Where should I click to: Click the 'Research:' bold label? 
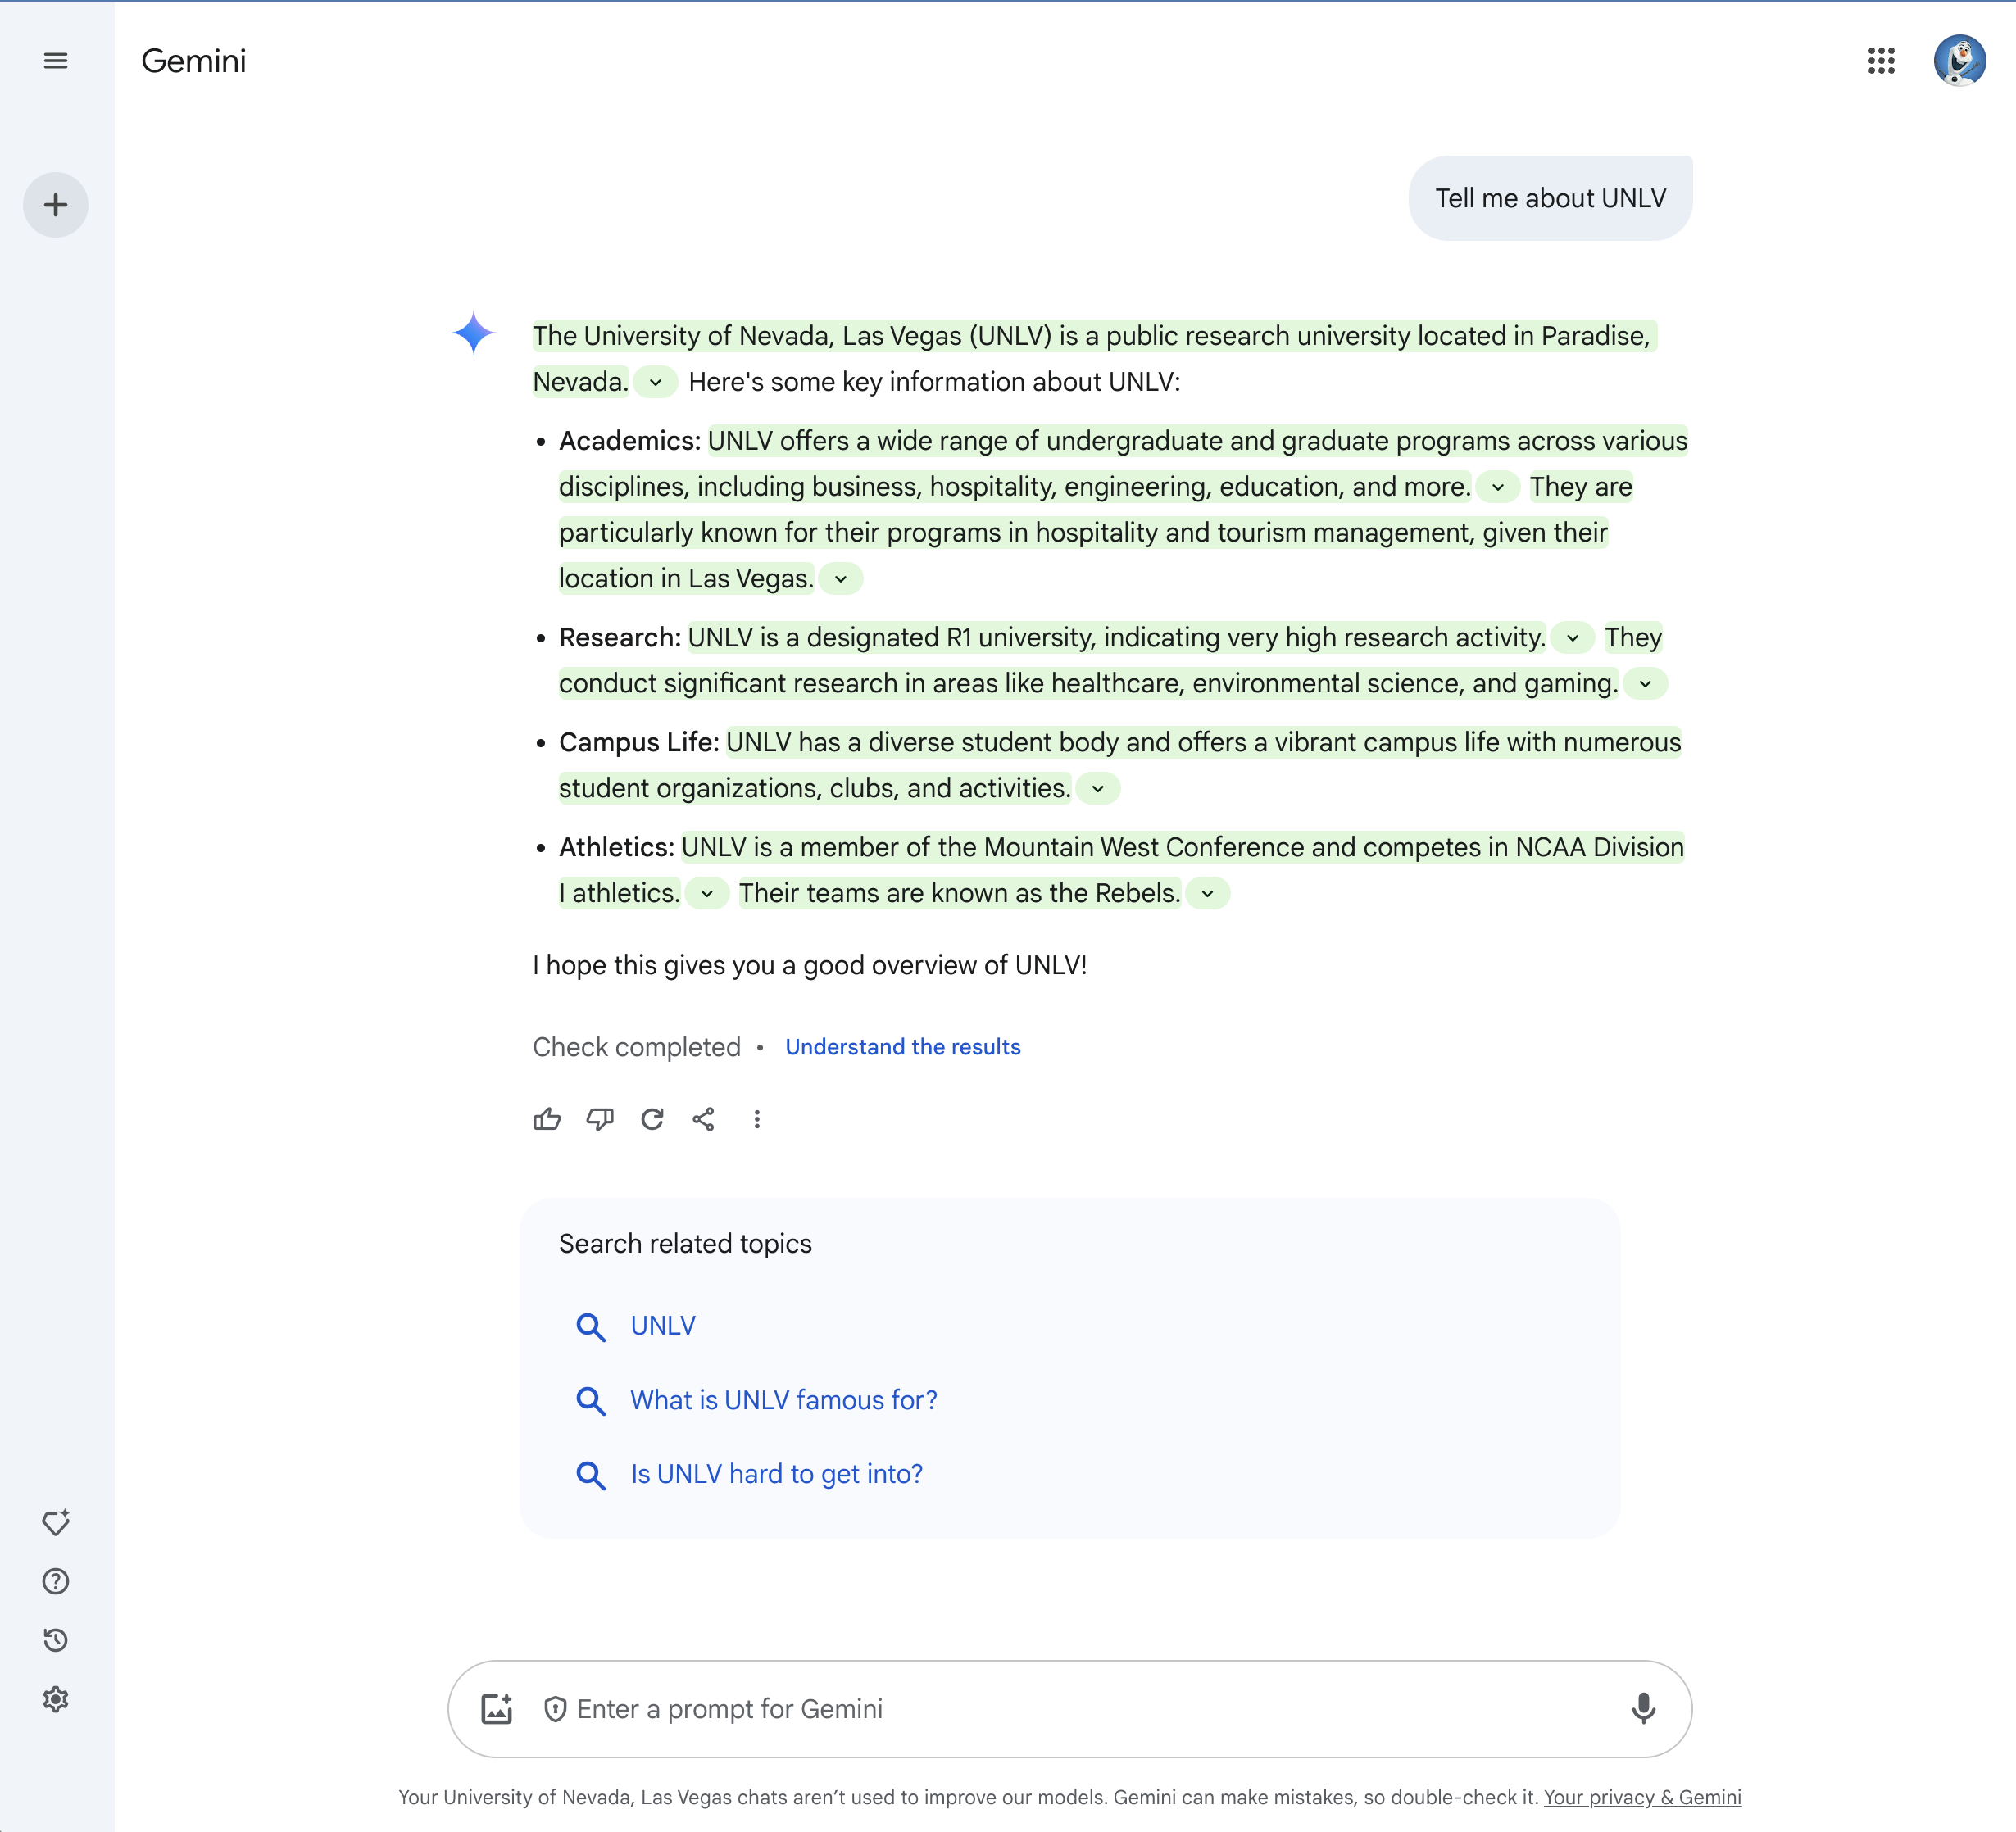tap(620, 638)
